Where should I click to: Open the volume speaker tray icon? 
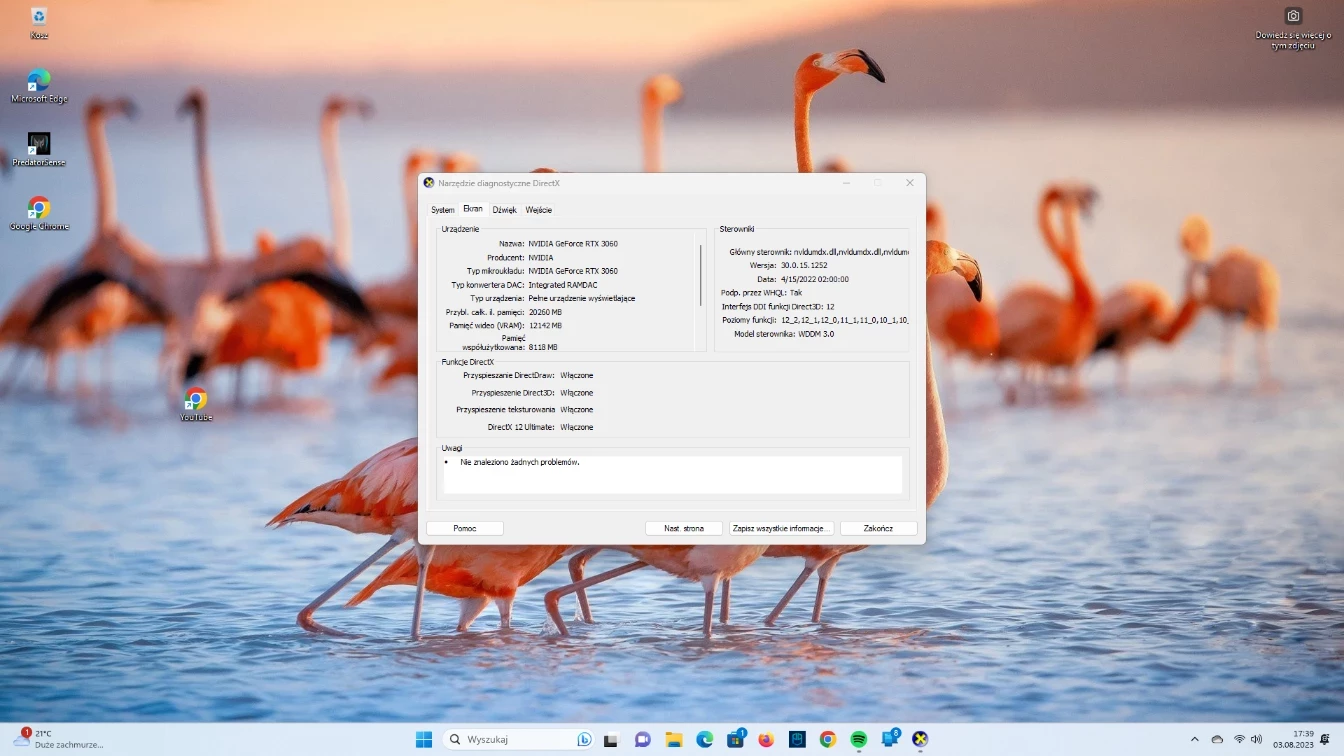[1257, 739]
